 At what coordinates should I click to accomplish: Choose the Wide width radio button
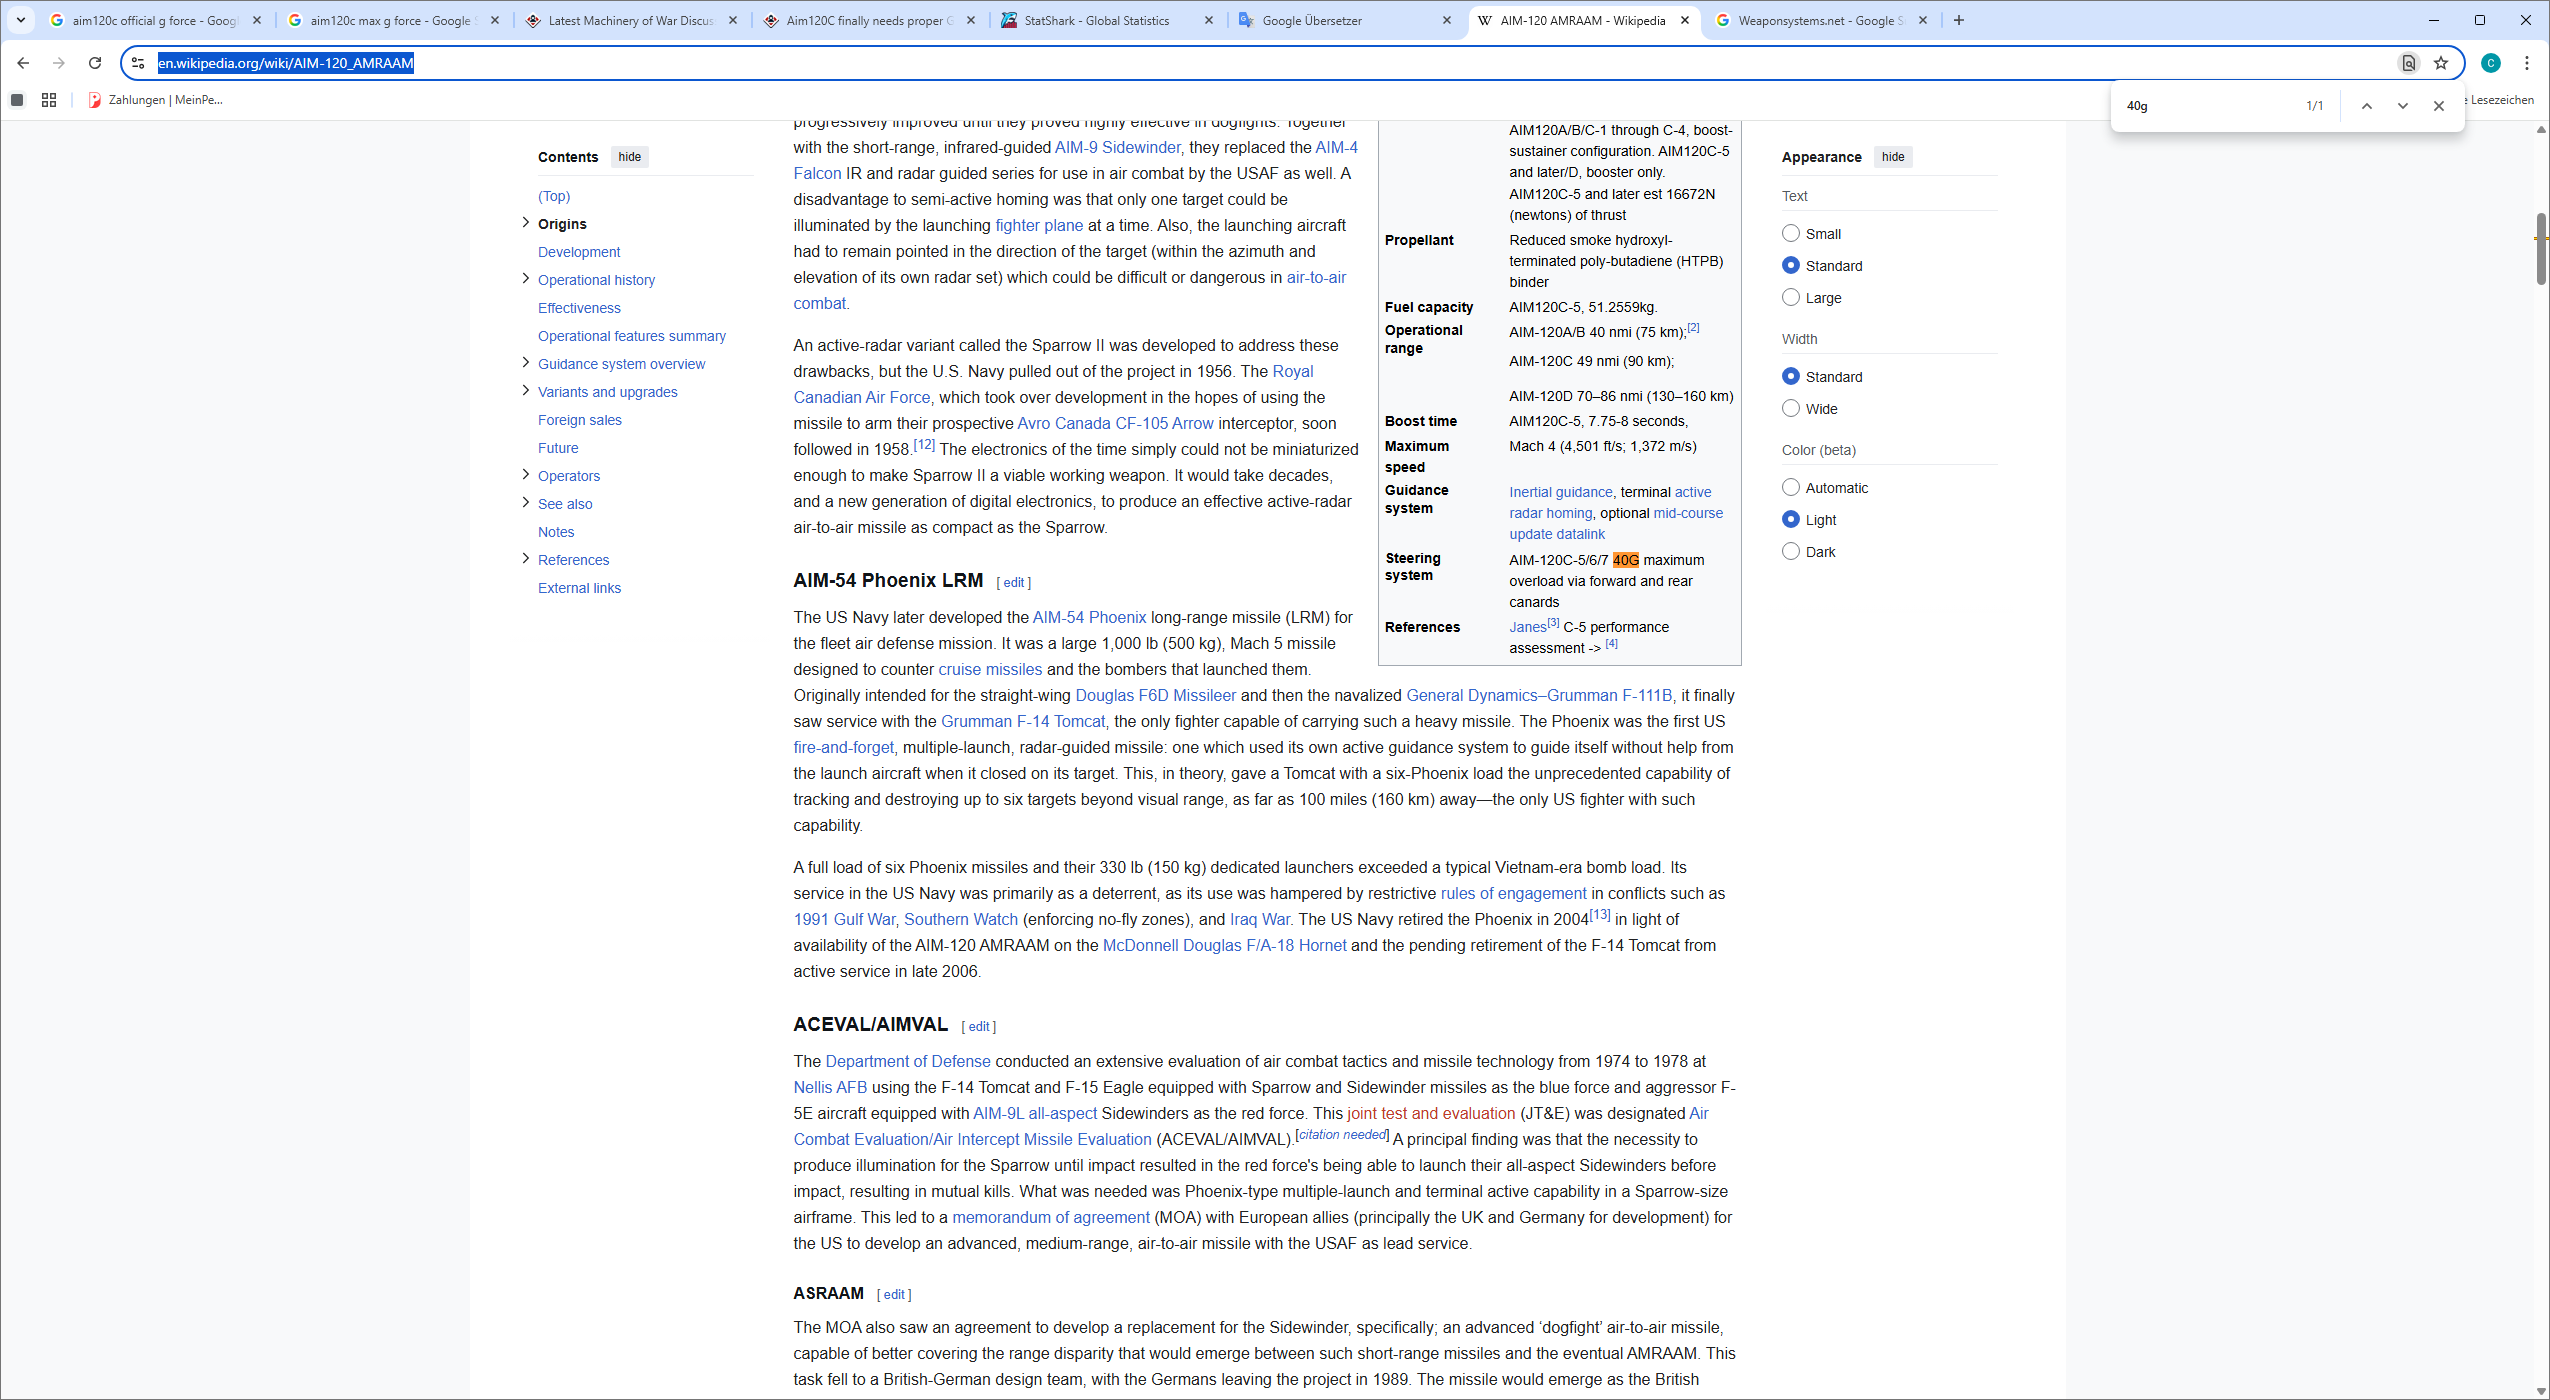(x=1791, y=408)
